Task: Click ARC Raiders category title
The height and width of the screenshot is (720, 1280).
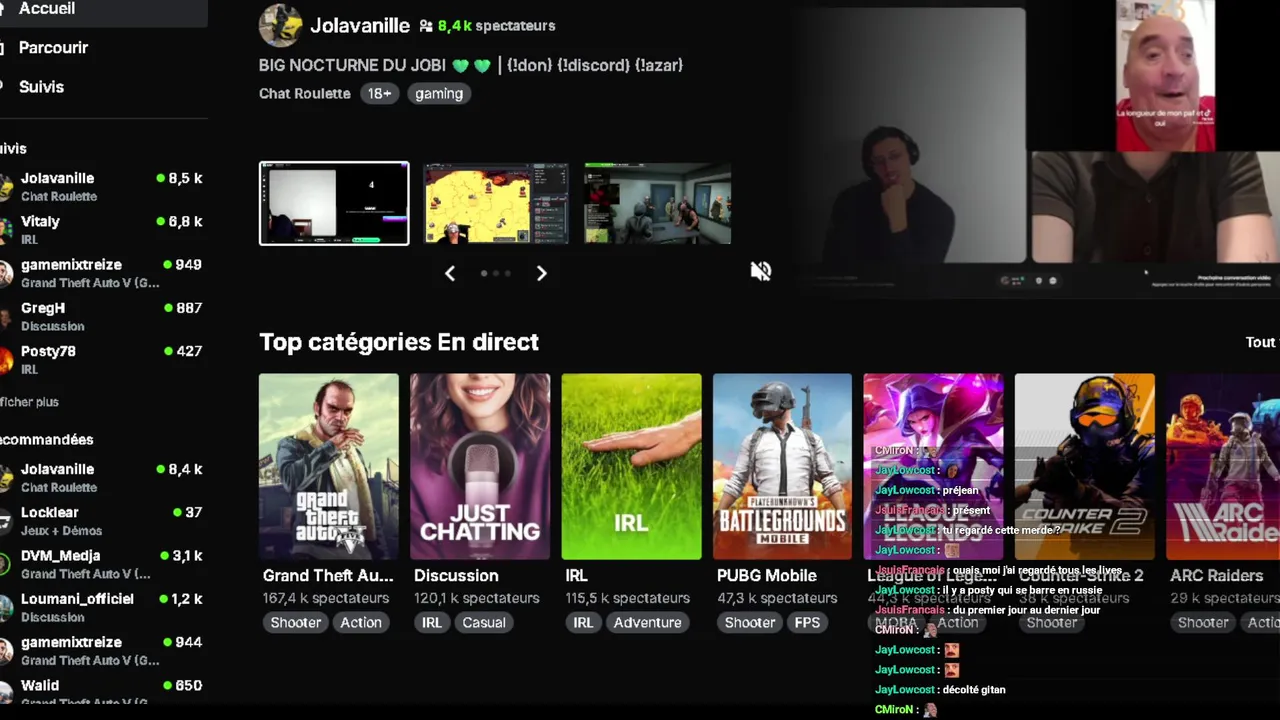Action: (x=1216, y=576)
